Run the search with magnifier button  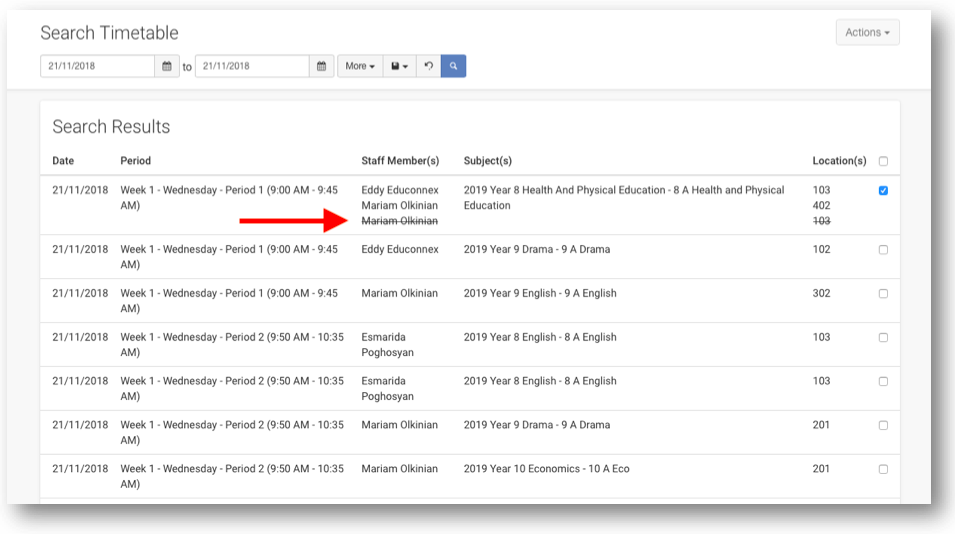tap(453, 66)
